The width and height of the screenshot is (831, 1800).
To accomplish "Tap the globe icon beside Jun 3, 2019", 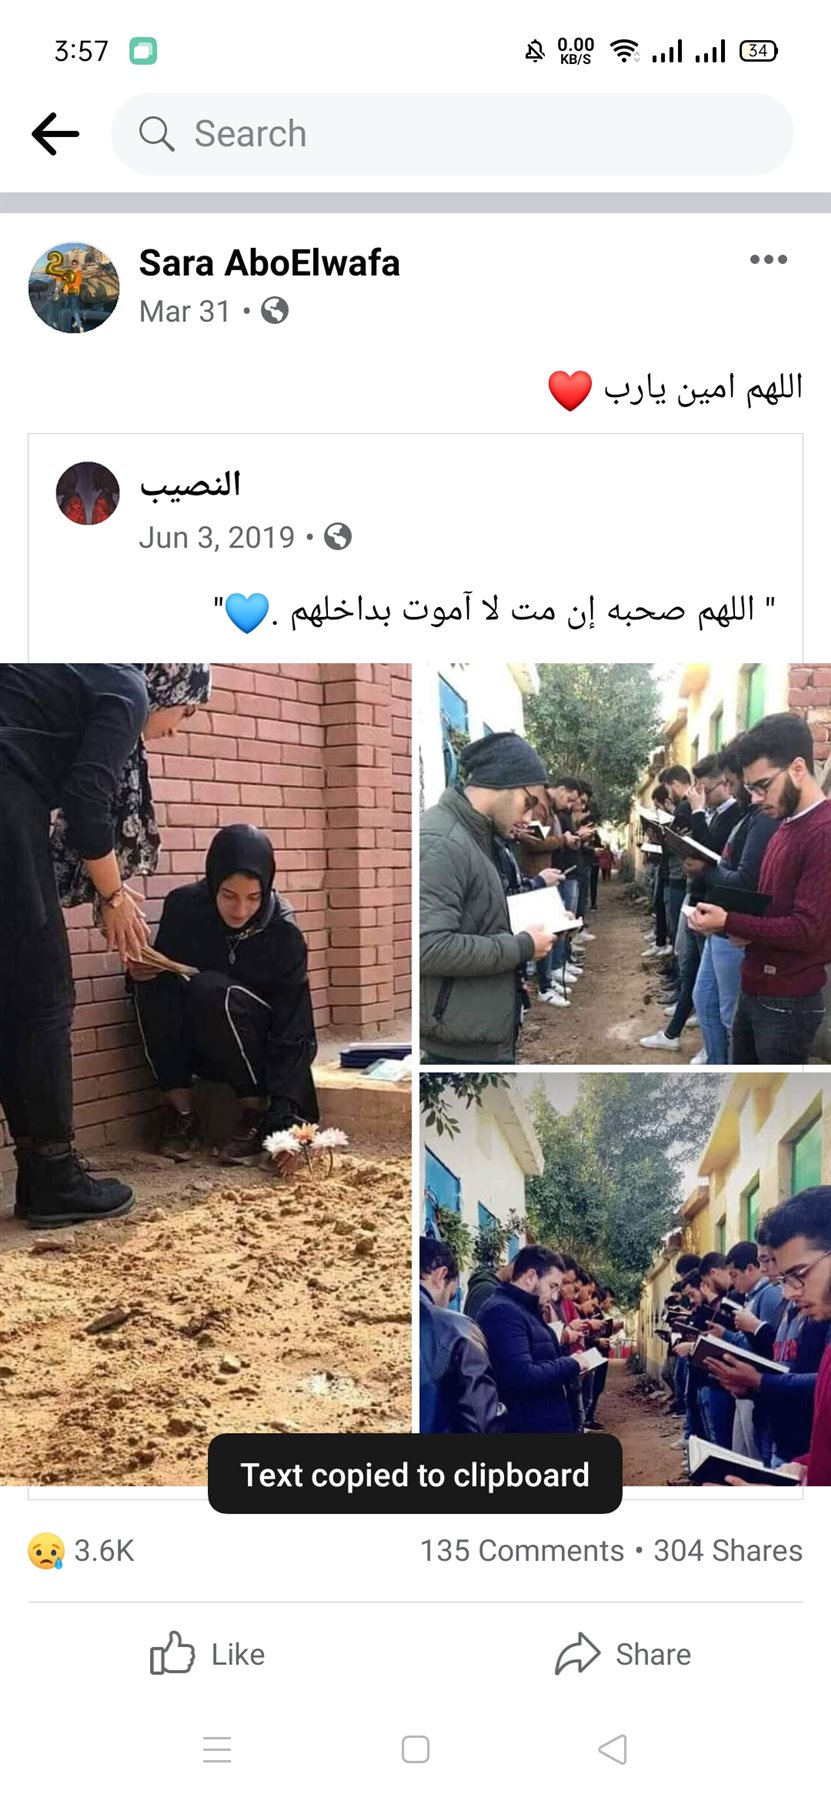I will (338, 537).
